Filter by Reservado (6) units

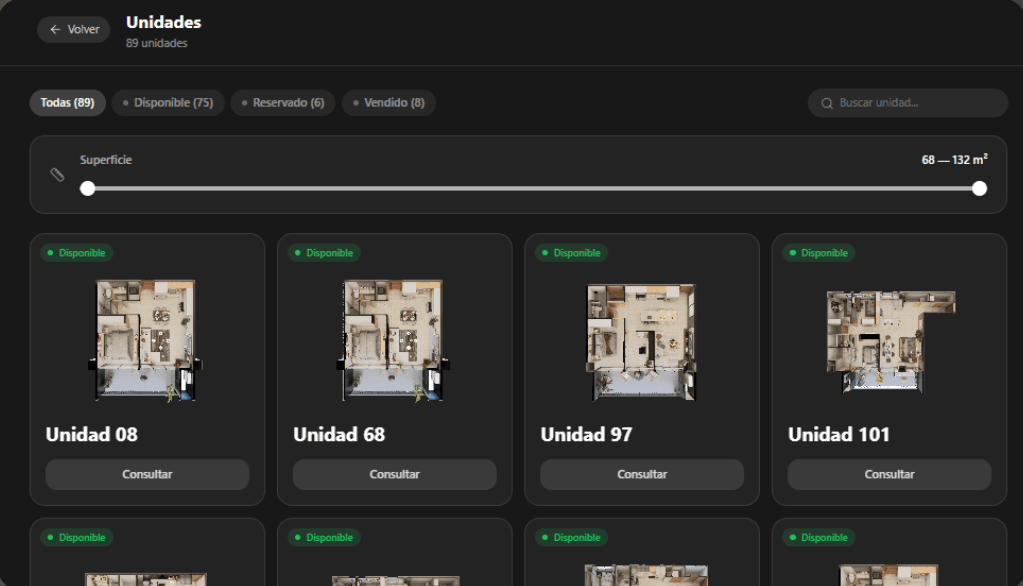282,102
